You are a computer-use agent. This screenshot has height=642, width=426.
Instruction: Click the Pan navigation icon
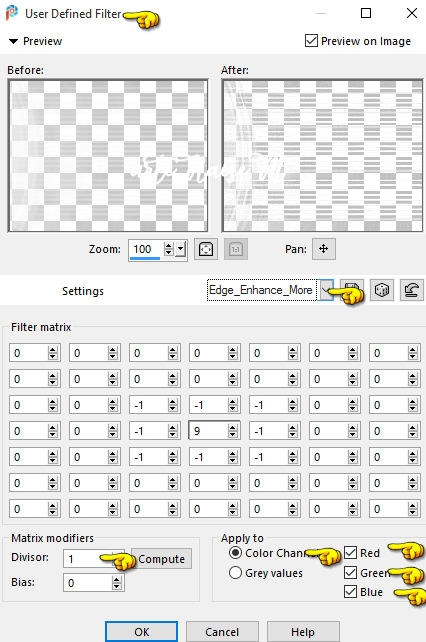324,249
